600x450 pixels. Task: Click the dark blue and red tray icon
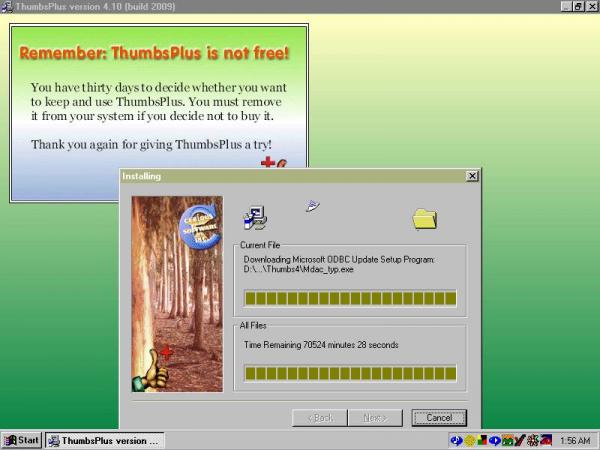[546, 440]
